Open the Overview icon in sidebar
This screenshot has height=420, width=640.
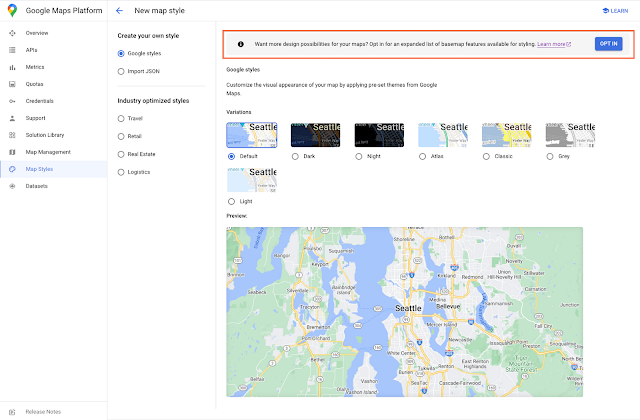tap(12, 33)
